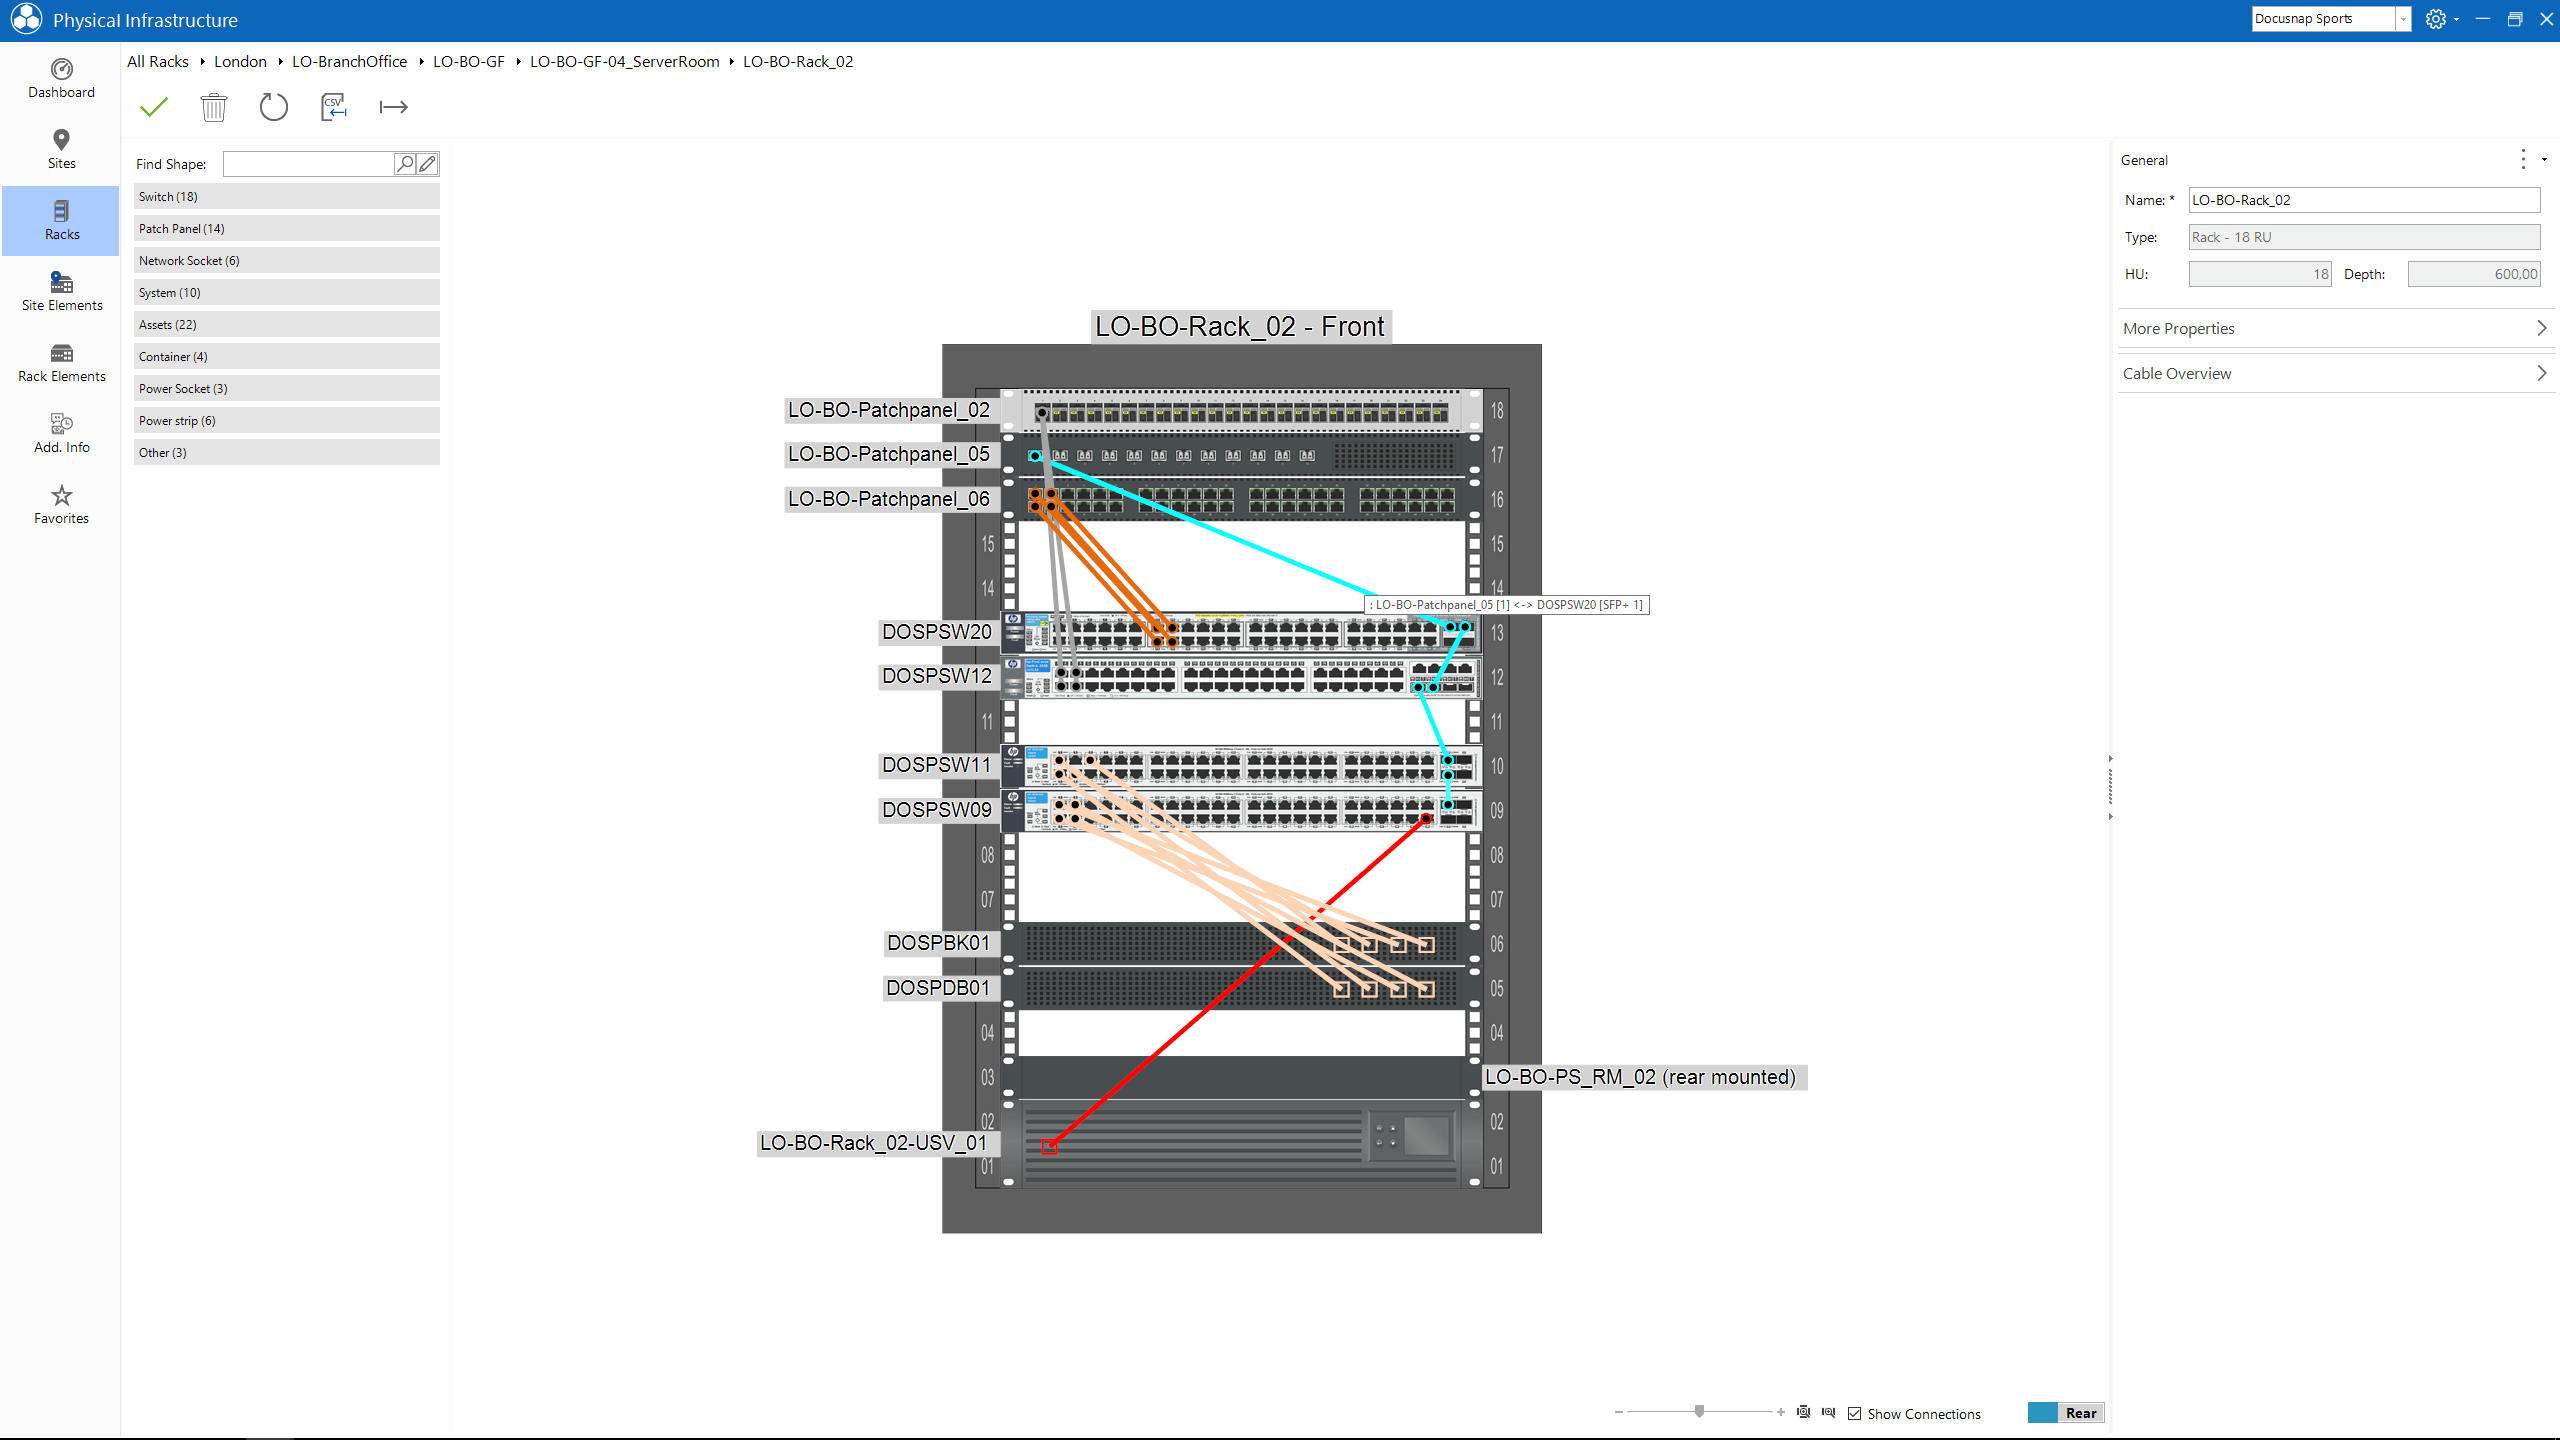Image resolution: width=2560 pixels, height=1440 pixels.
Task: Click the green confirm checkmark icon
Action: coord(153,107)
